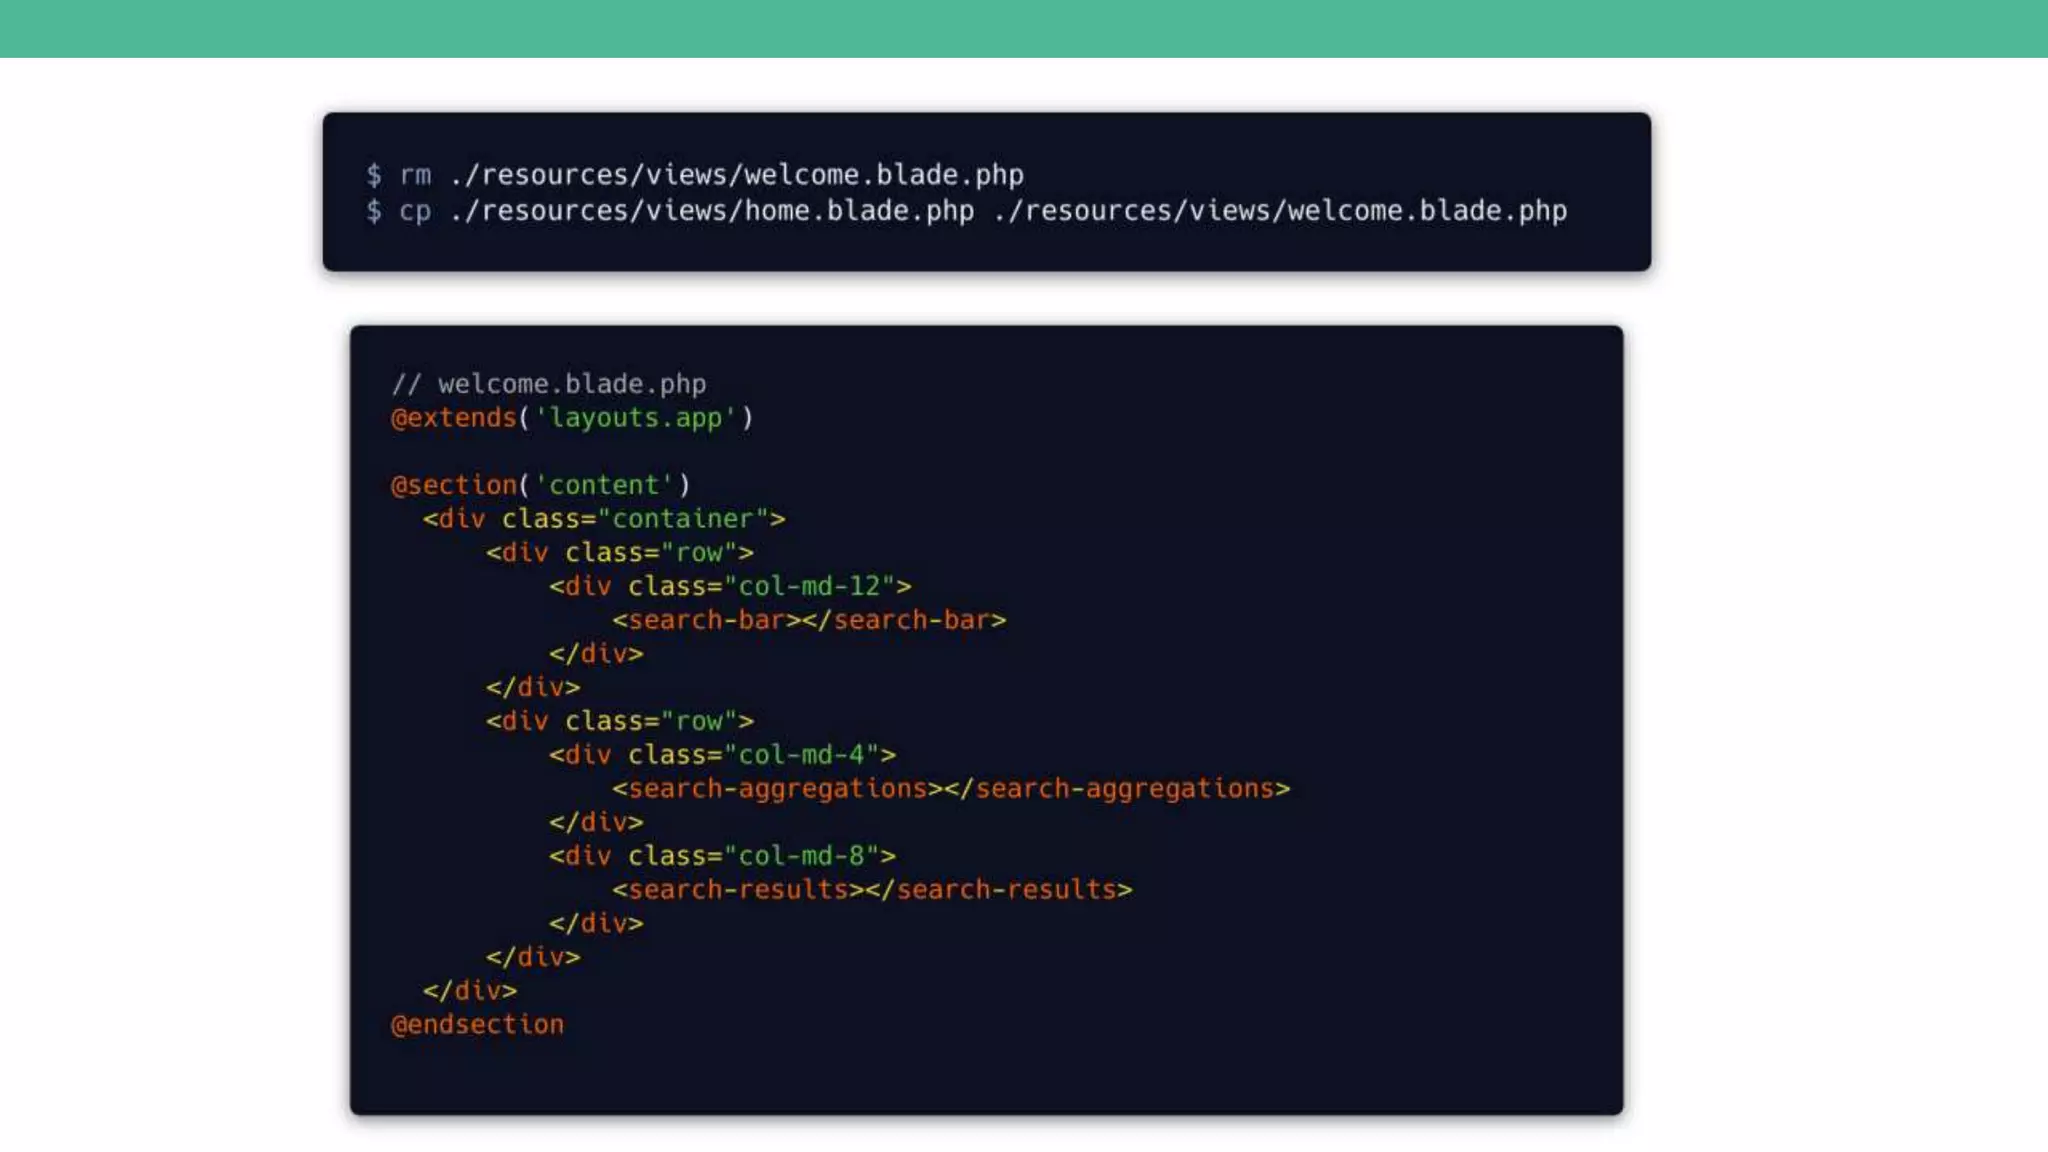Click the opening search-bar tag
Image resolution: width=2048 pixels, height=1152 pixels.
pyautogui.click(x=707, y=620)
